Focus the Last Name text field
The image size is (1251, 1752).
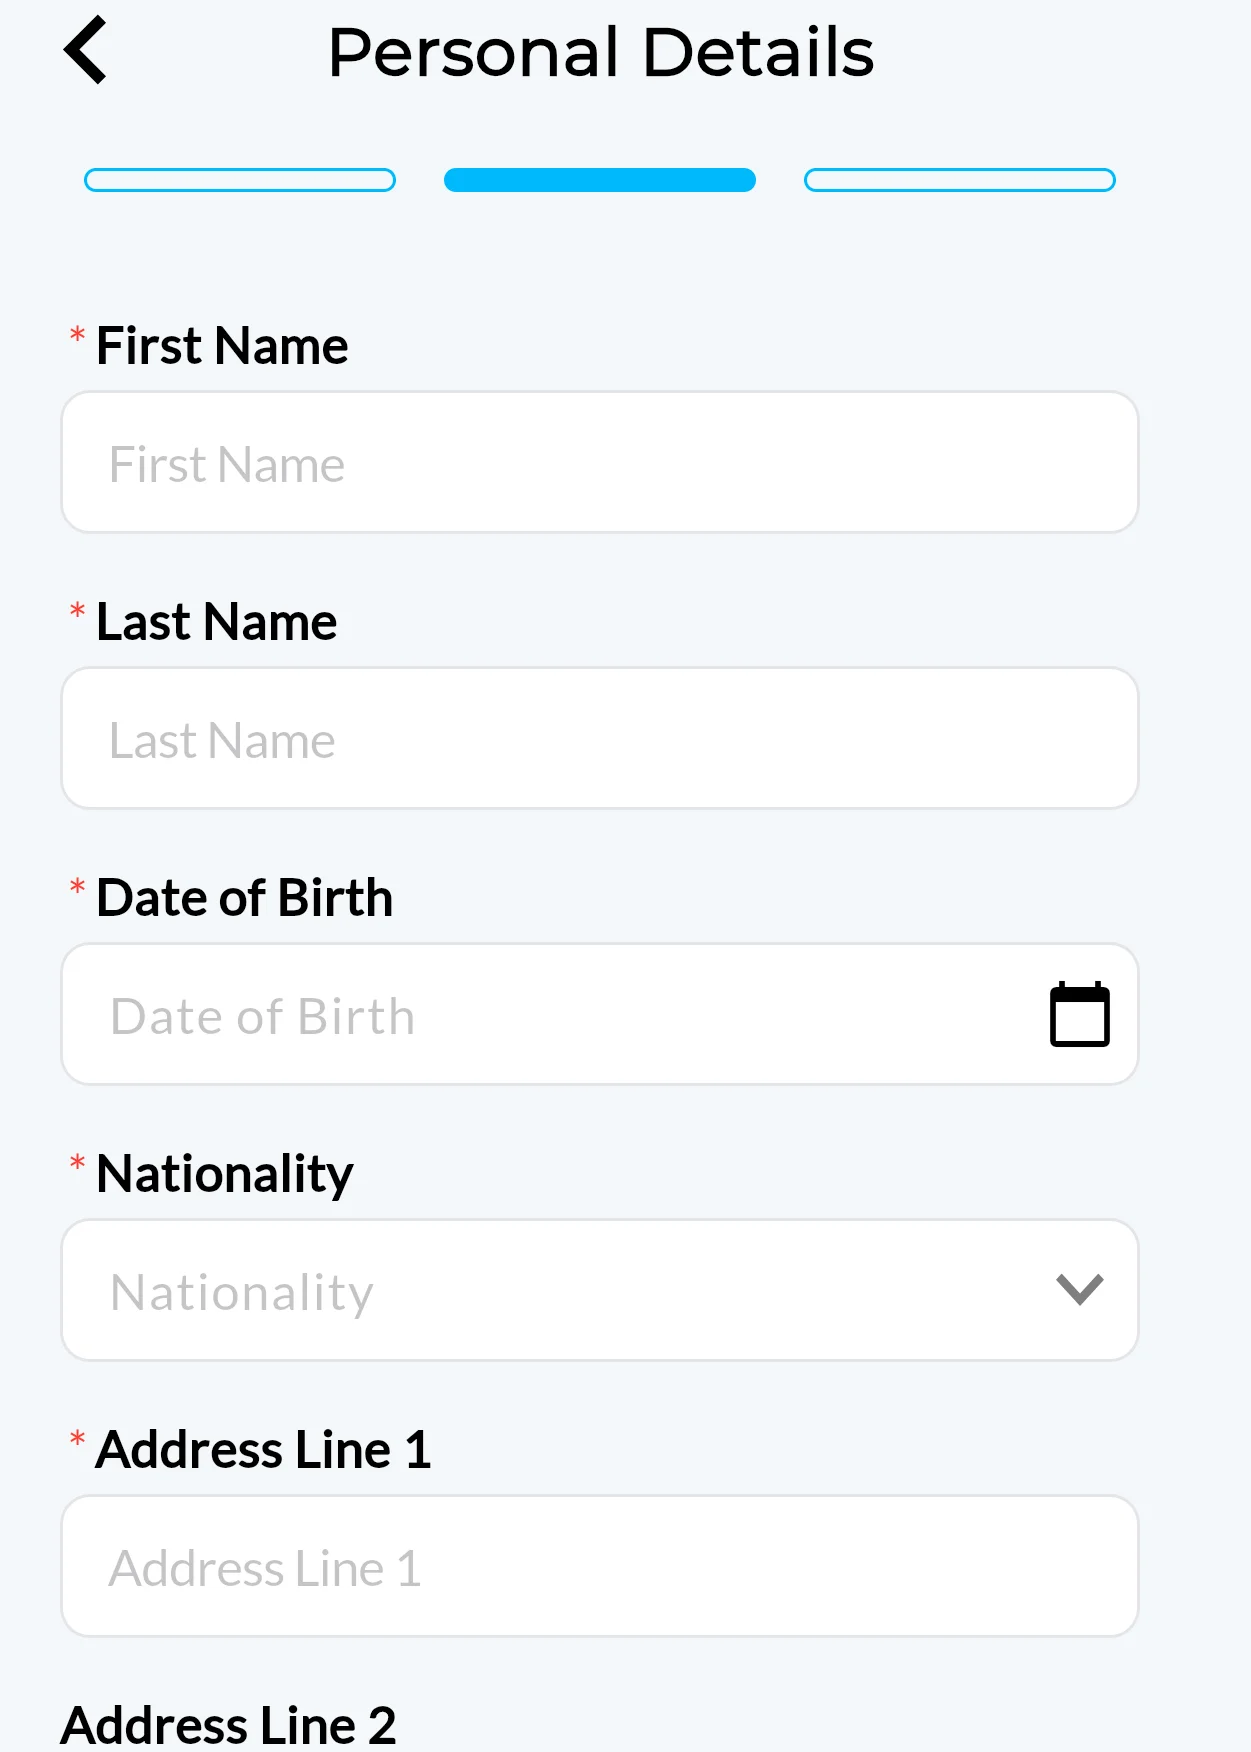(600, 738)
